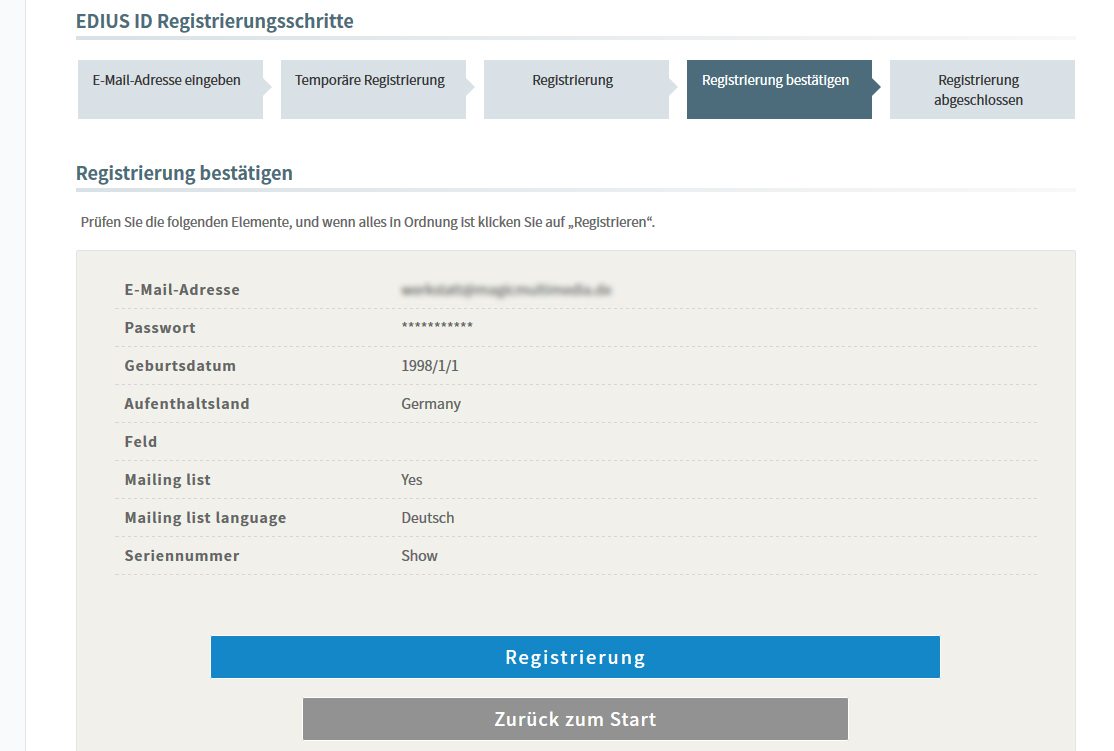Click the masked password asterisks
Screen dimensions: 1114x751
(437, 328)
